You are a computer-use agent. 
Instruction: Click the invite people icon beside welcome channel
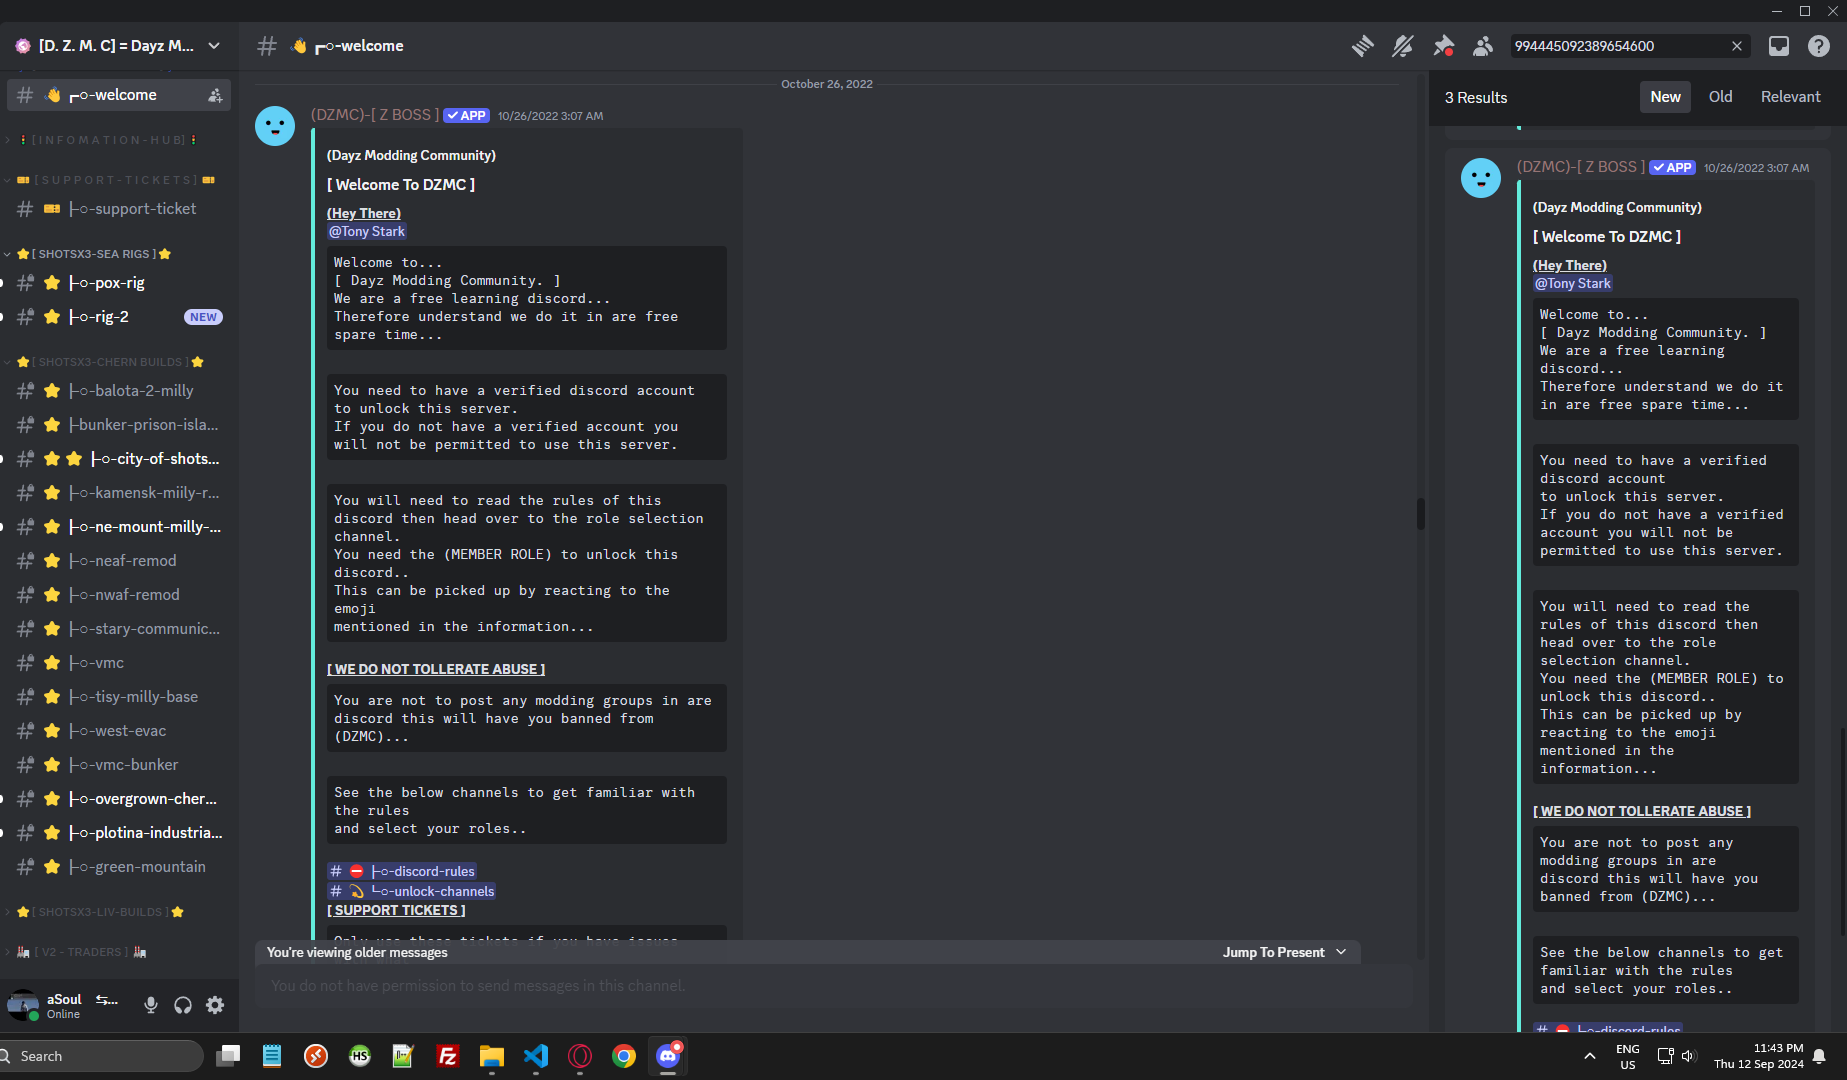point(215,95)
